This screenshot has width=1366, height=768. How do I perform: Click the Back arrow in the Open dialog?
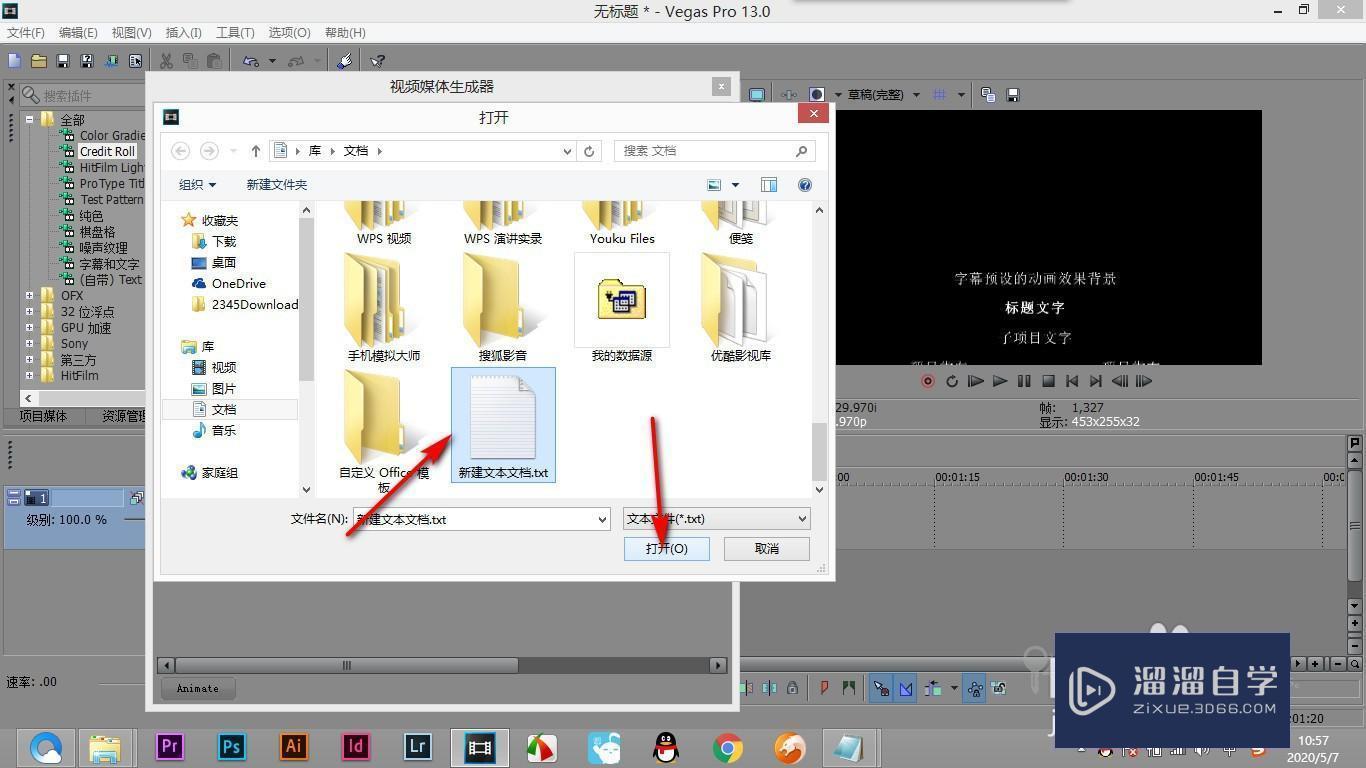tap(181, 151)
